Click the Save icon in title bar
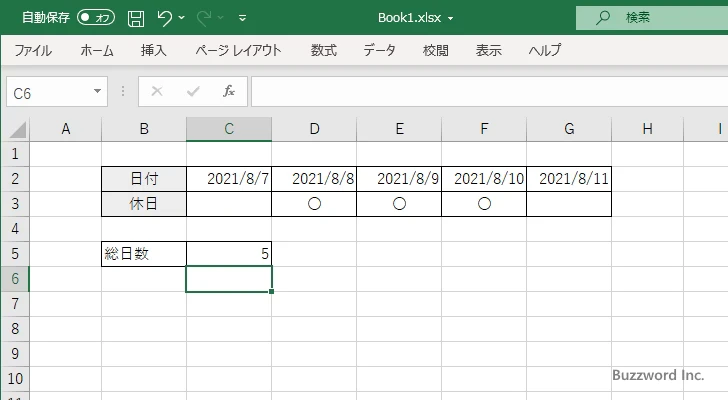Viewport: 728px width, 400px height. 136,18
